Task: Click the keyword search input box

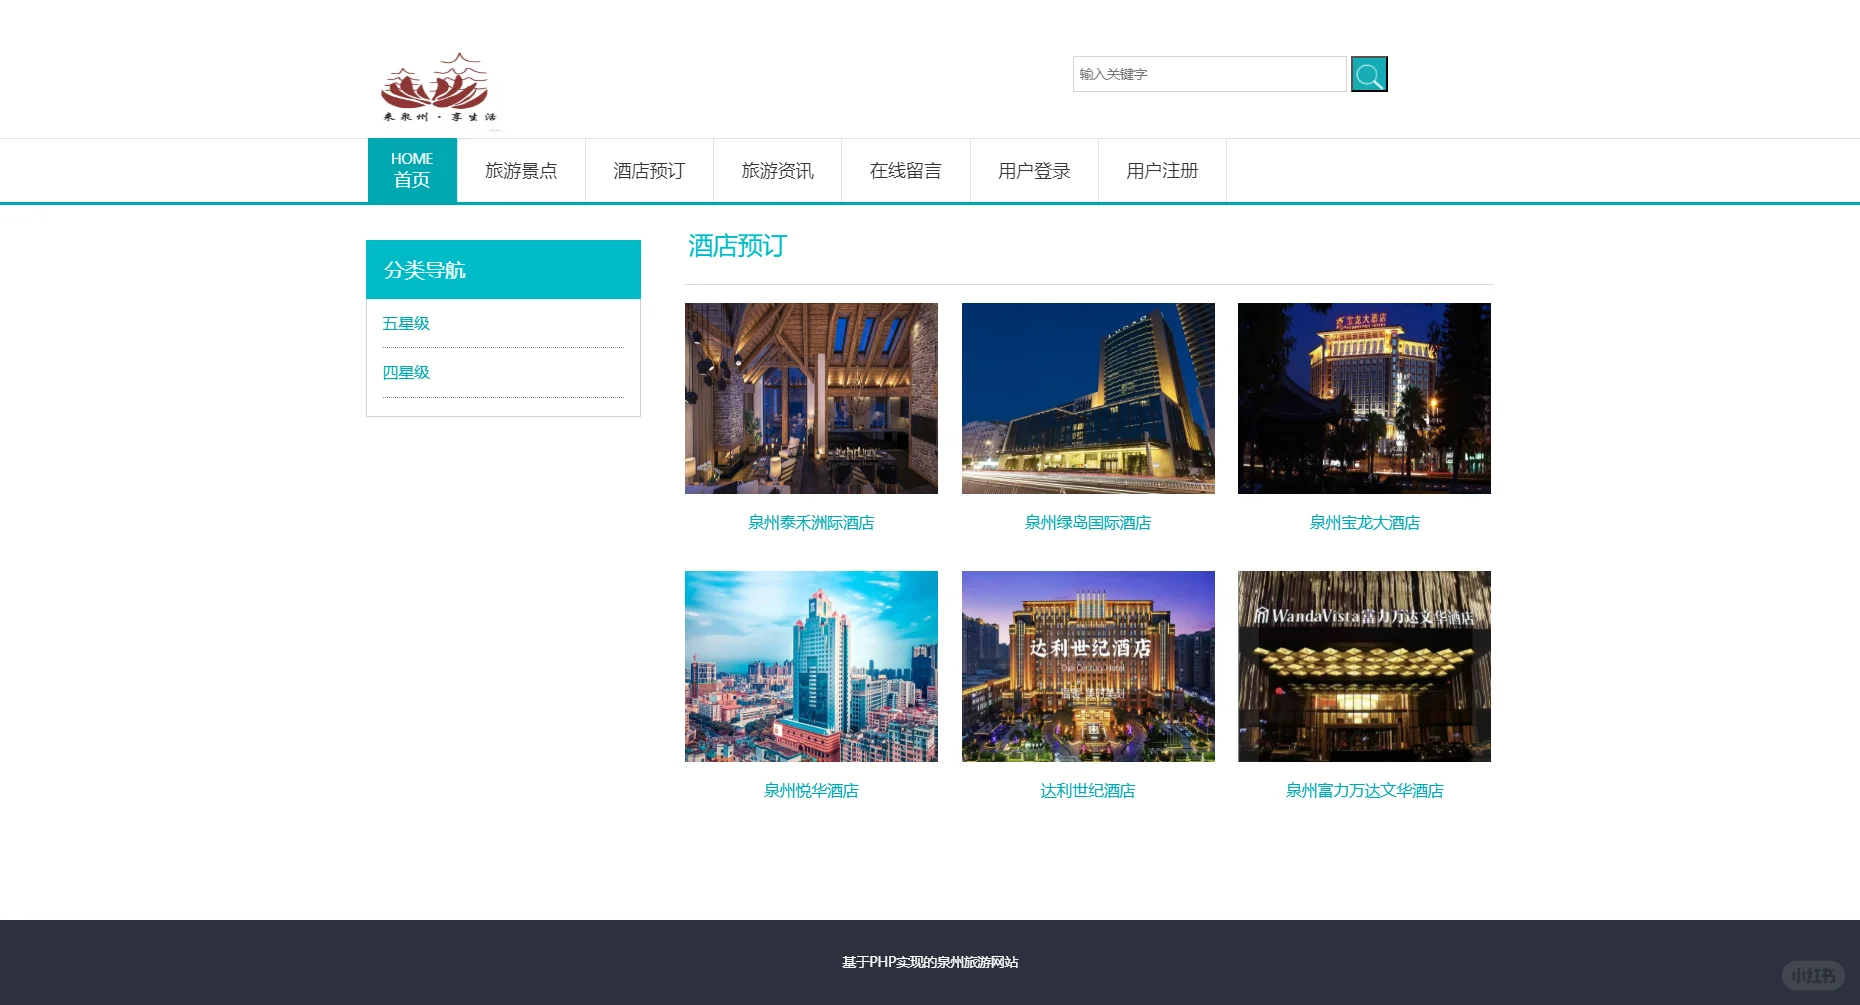Action: point(1209,73)
